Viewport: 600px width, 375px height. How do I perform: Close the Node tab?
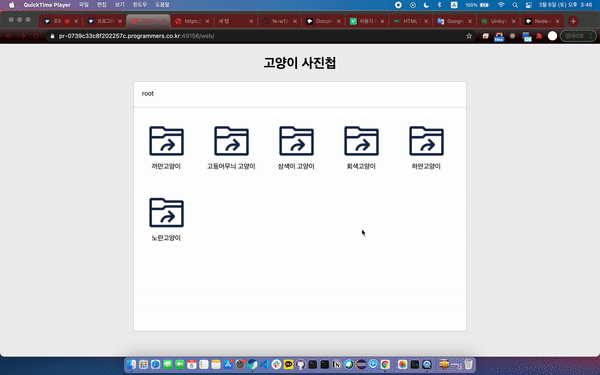(x=557, y=21)
